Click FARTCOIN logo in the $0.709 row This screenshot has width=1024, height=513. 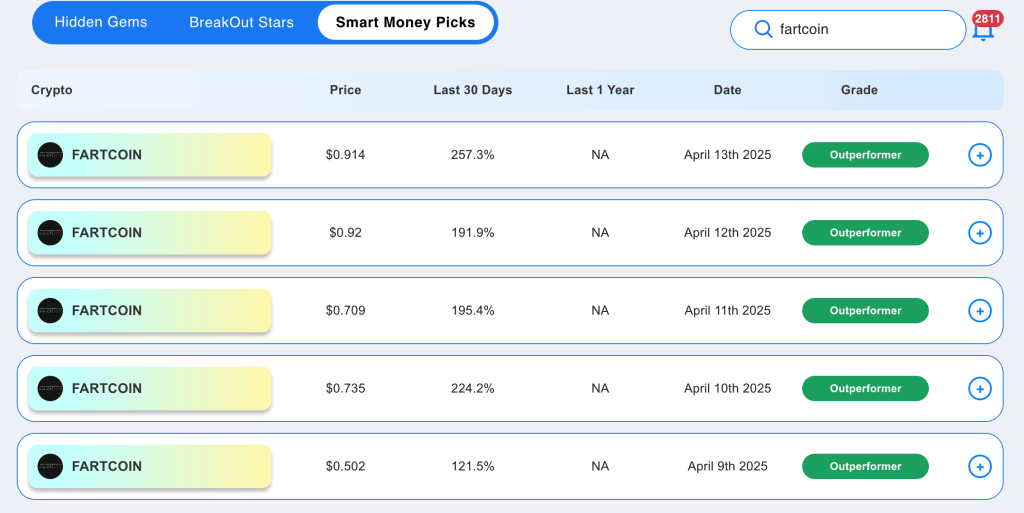[50, 311]
